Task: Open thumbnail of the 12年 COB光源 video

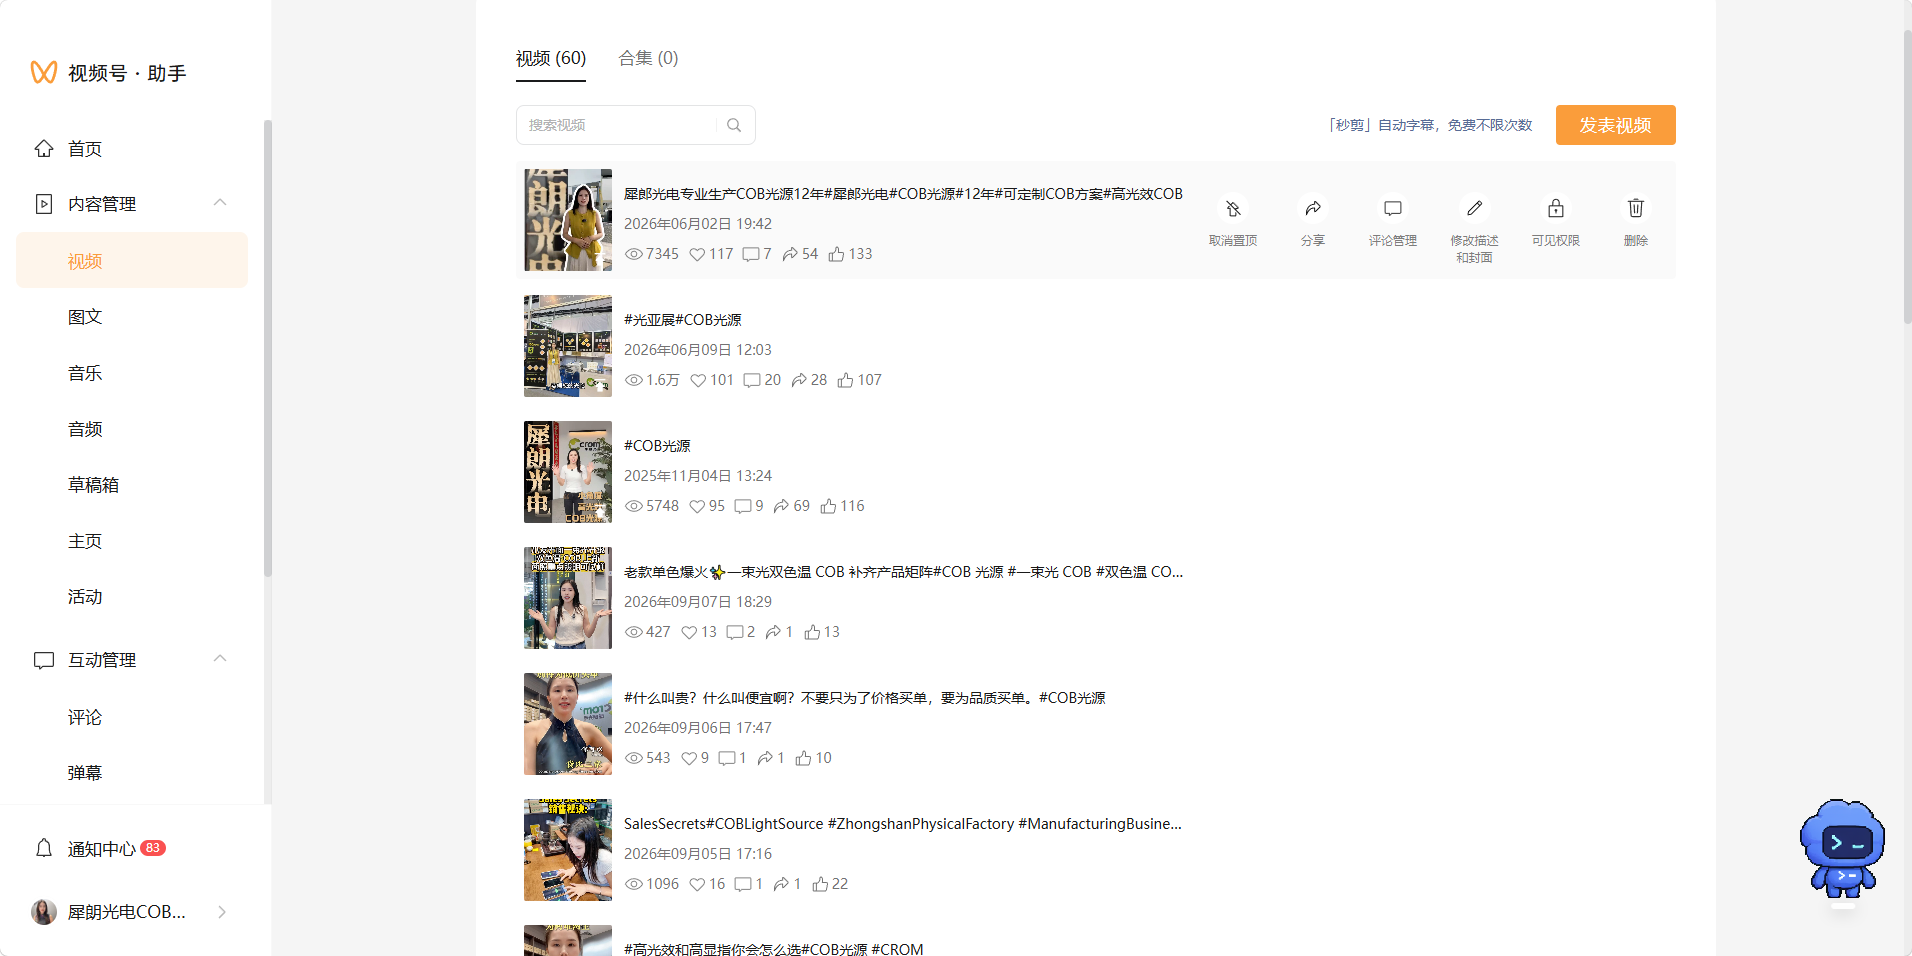Action: pos(568,220)
